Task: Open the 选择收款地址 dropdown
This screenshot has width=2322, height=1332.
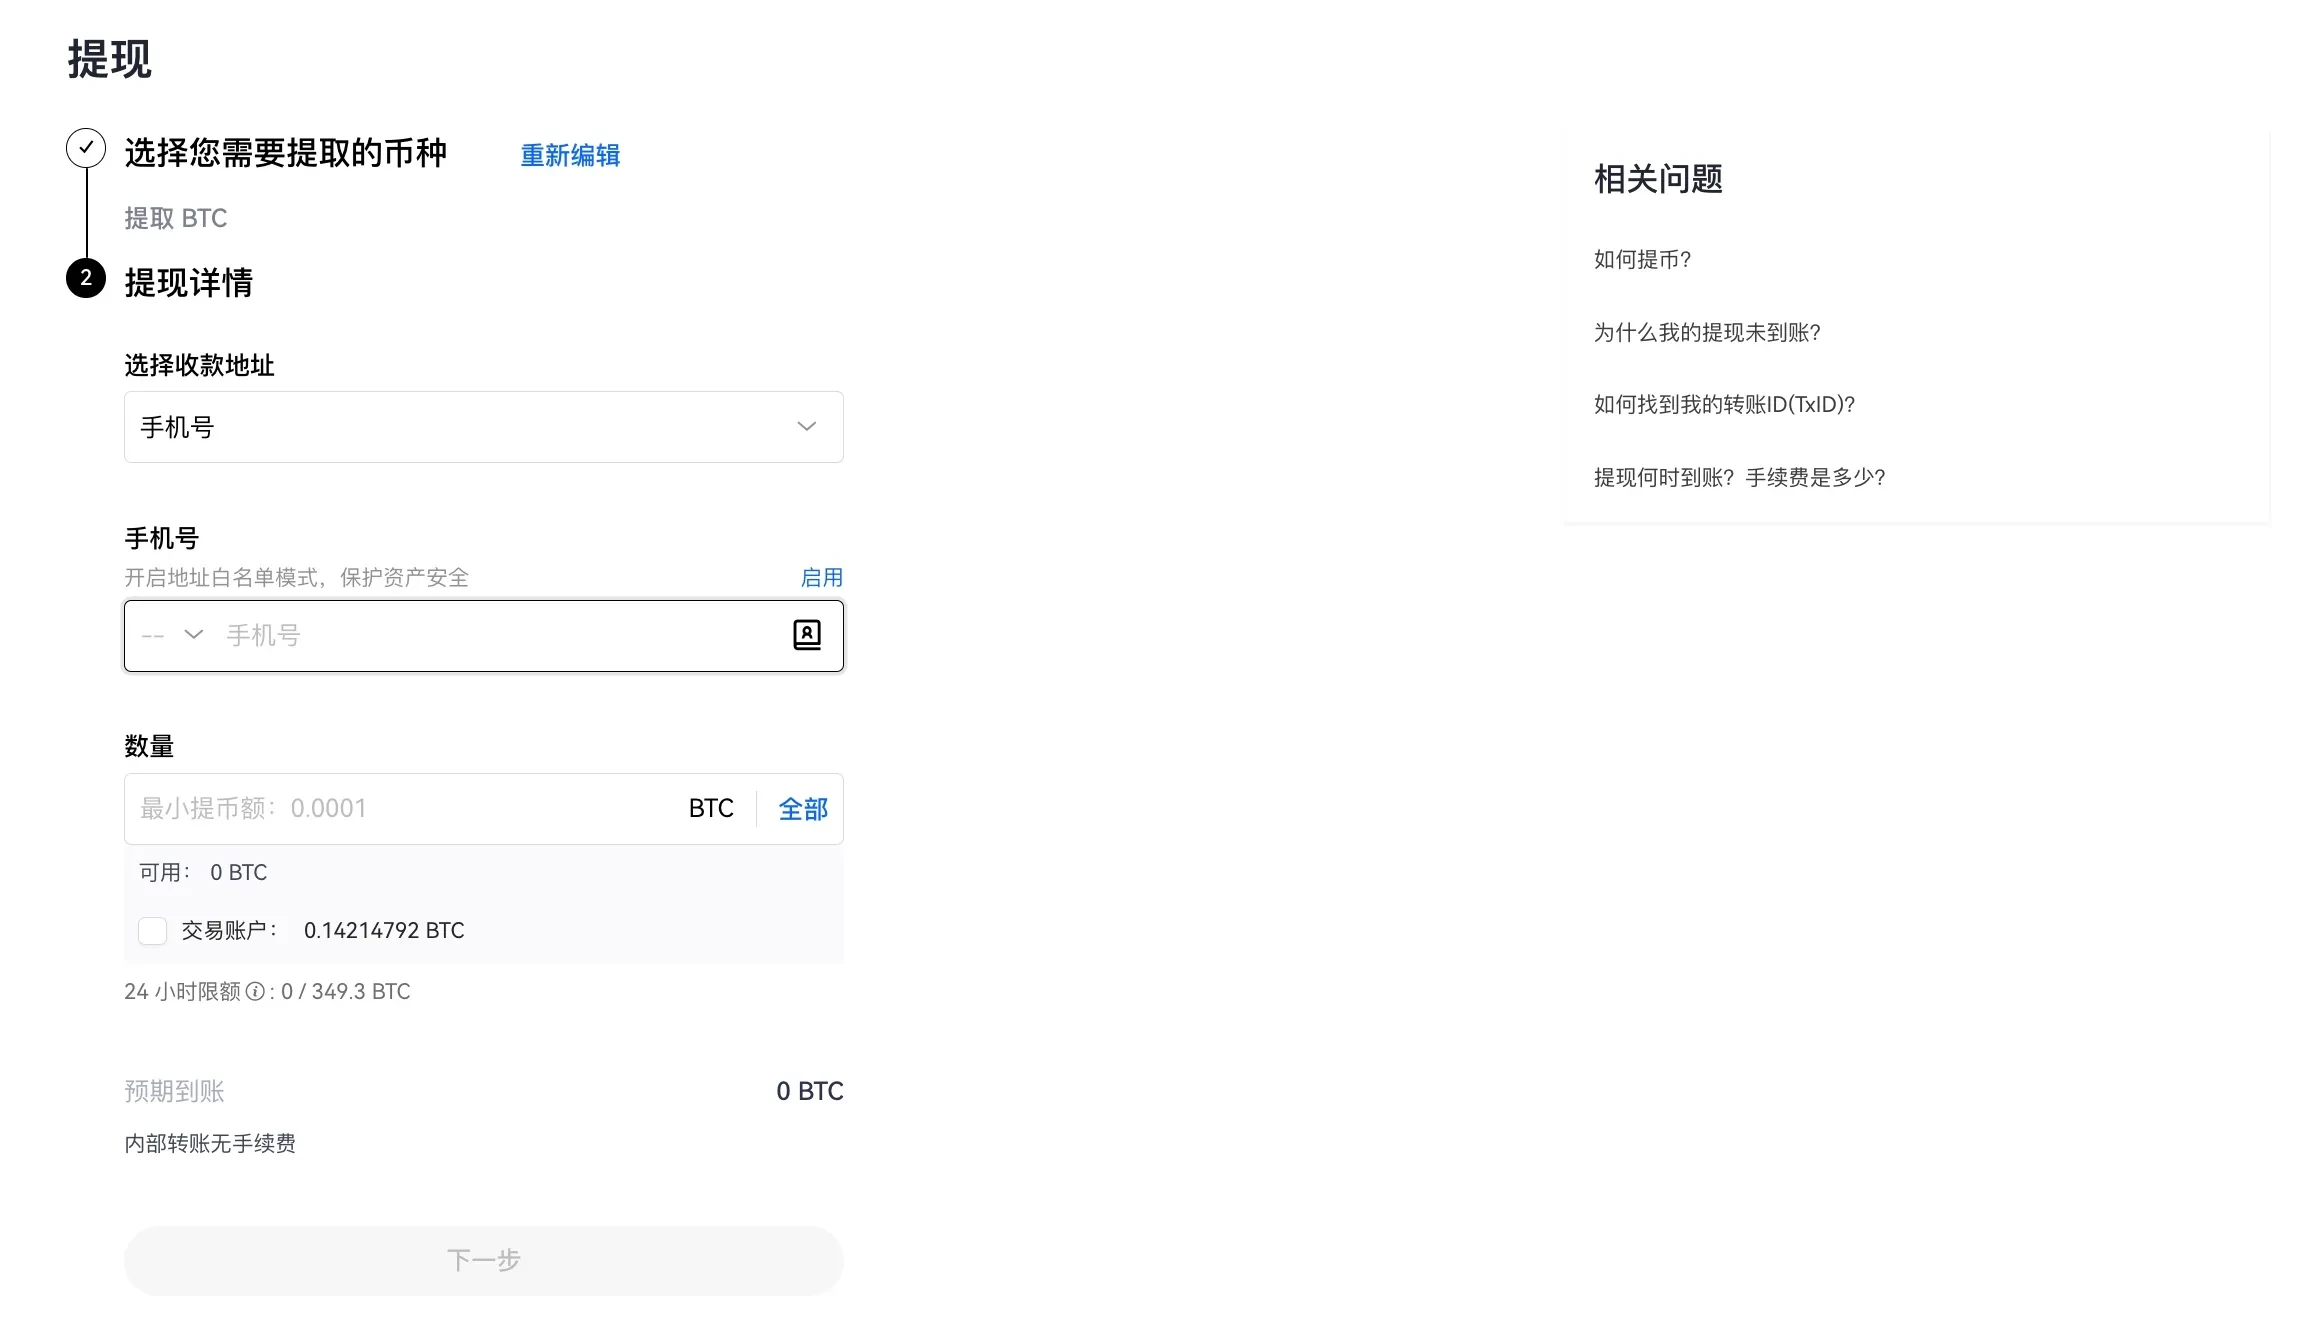Action: click(483, 427)
